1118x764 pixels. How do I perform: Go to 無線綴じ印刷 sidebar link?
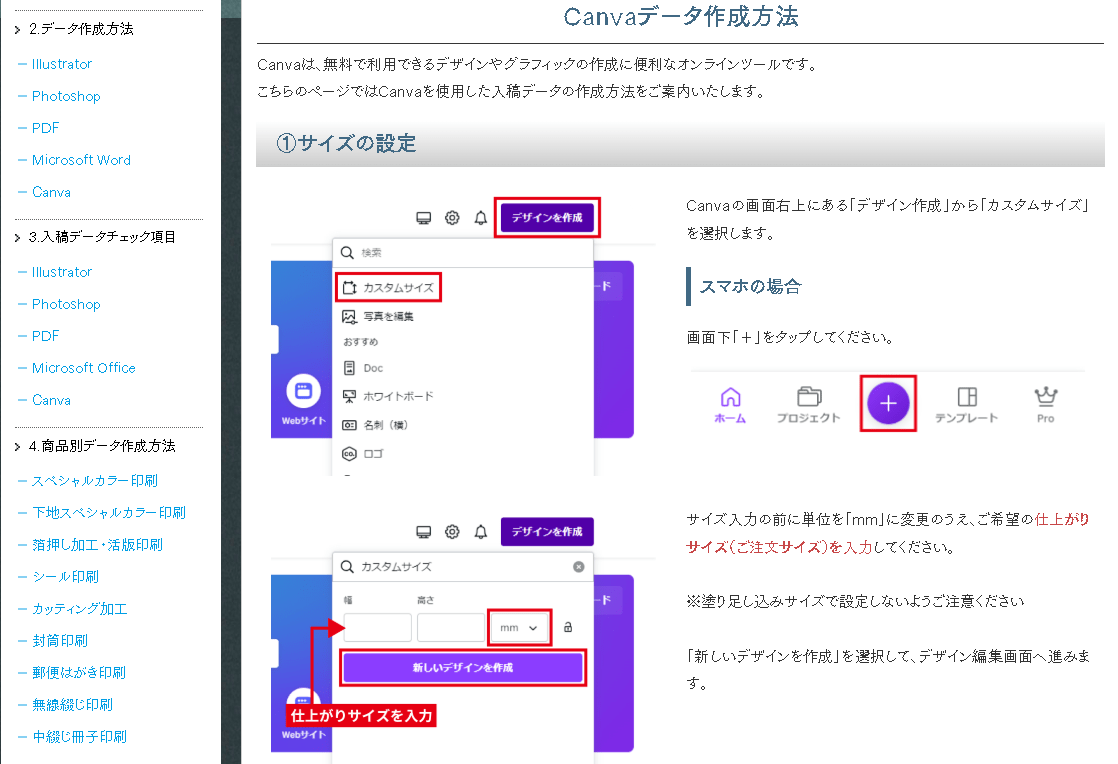(x=72, y=705)
